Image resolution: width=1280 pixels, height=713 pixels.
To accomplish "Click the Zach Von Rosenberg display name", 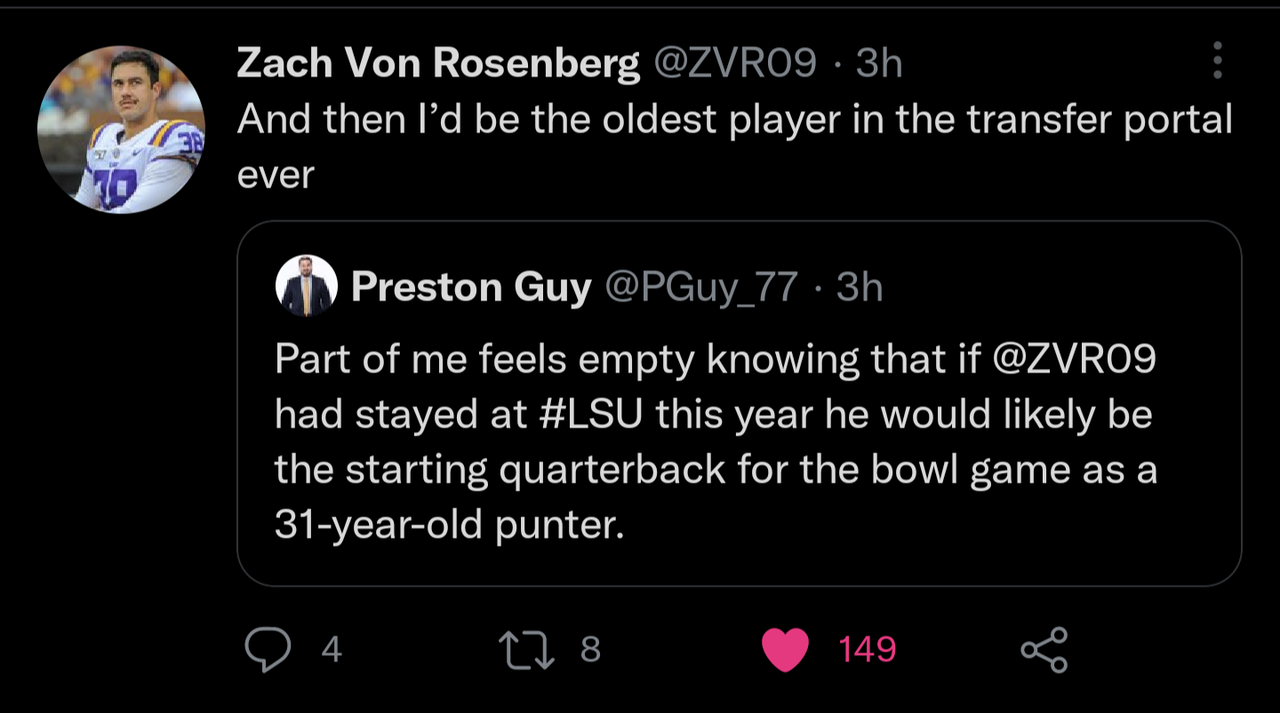I will point(438,64).
